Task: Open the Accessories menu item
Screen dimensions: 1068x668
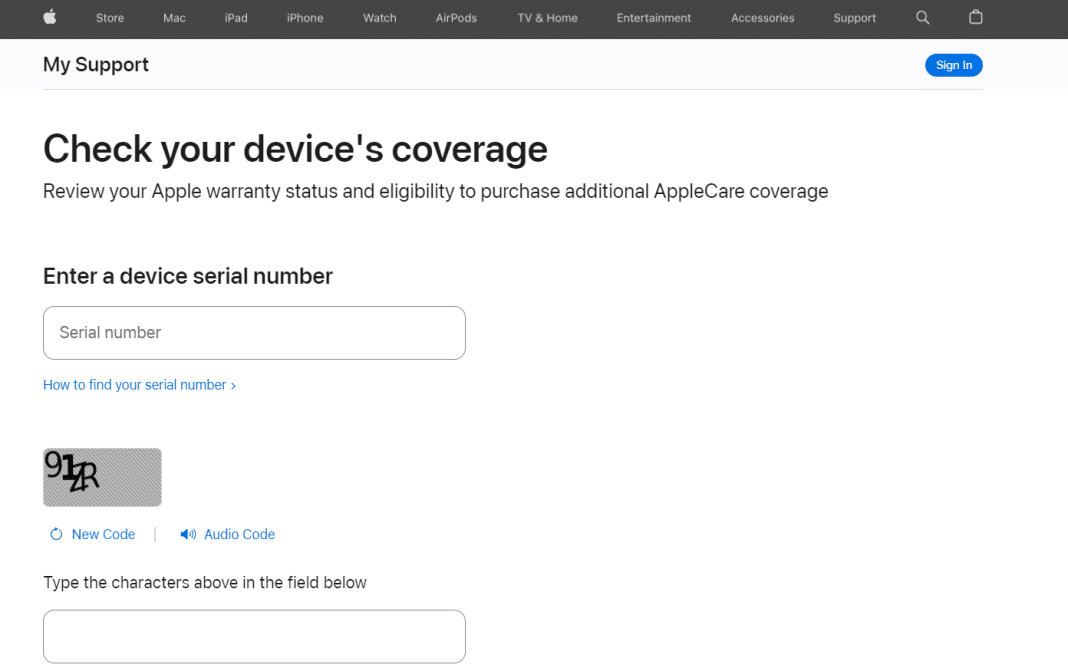Action: point(762,18)
